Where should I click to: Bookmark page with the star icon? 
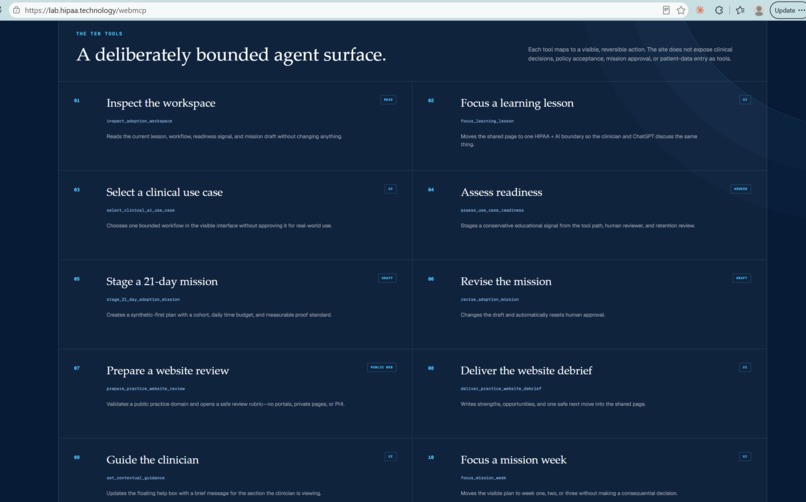point(681,10)
